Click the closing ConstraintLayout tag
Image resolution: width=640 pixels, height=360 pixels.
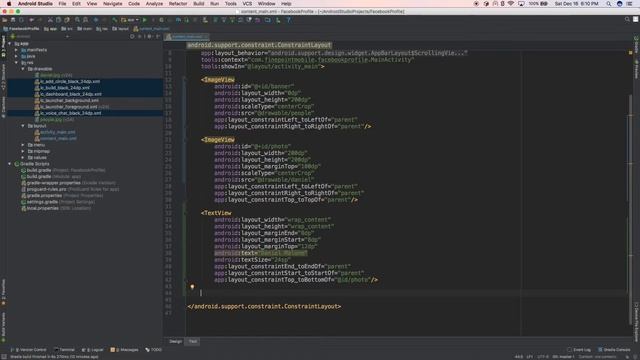click(264, 307)
